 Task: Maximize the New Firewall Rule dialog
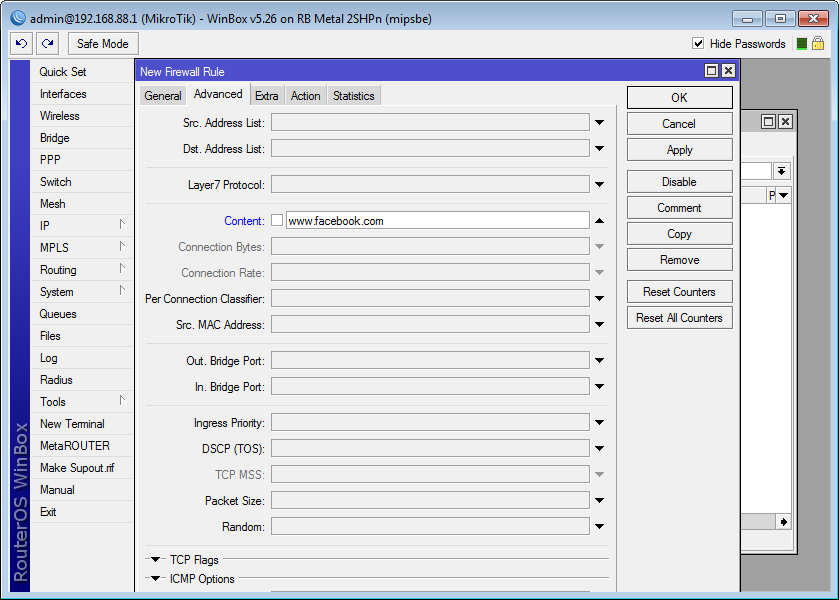tap(711, 71)
